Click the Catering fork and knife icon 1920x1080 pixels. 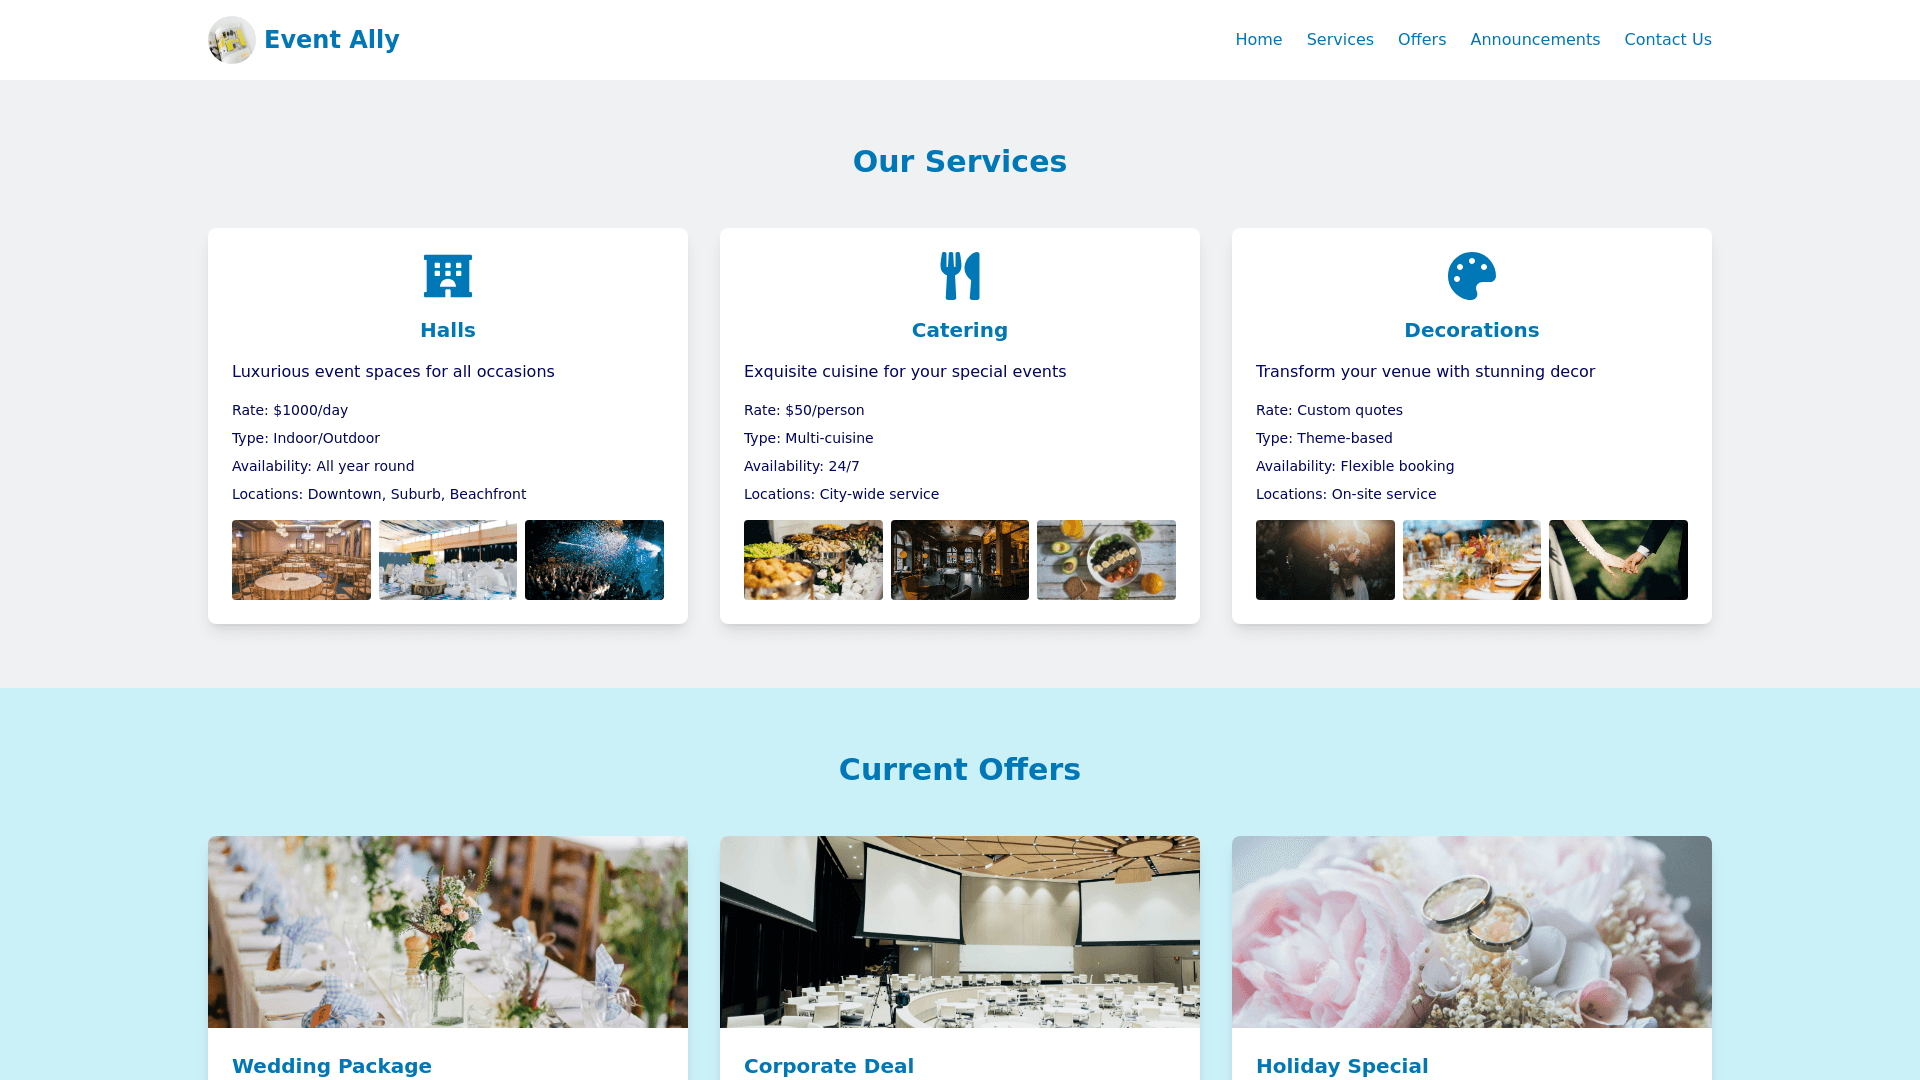coord(959,276)
